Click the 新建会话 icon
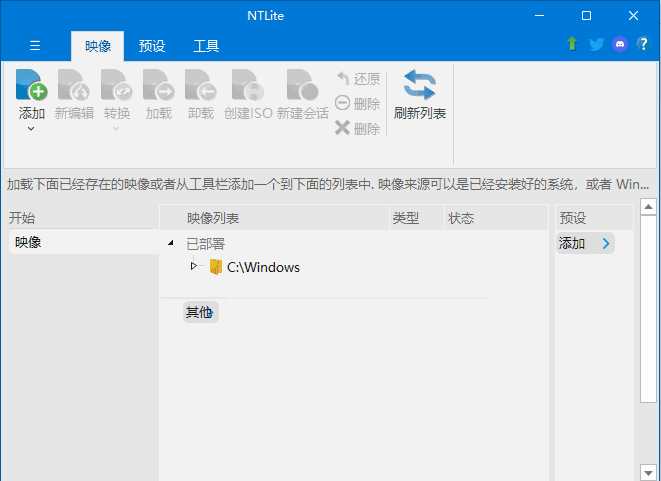The width and height of the screenshot is (661, 481). [303, 85]
